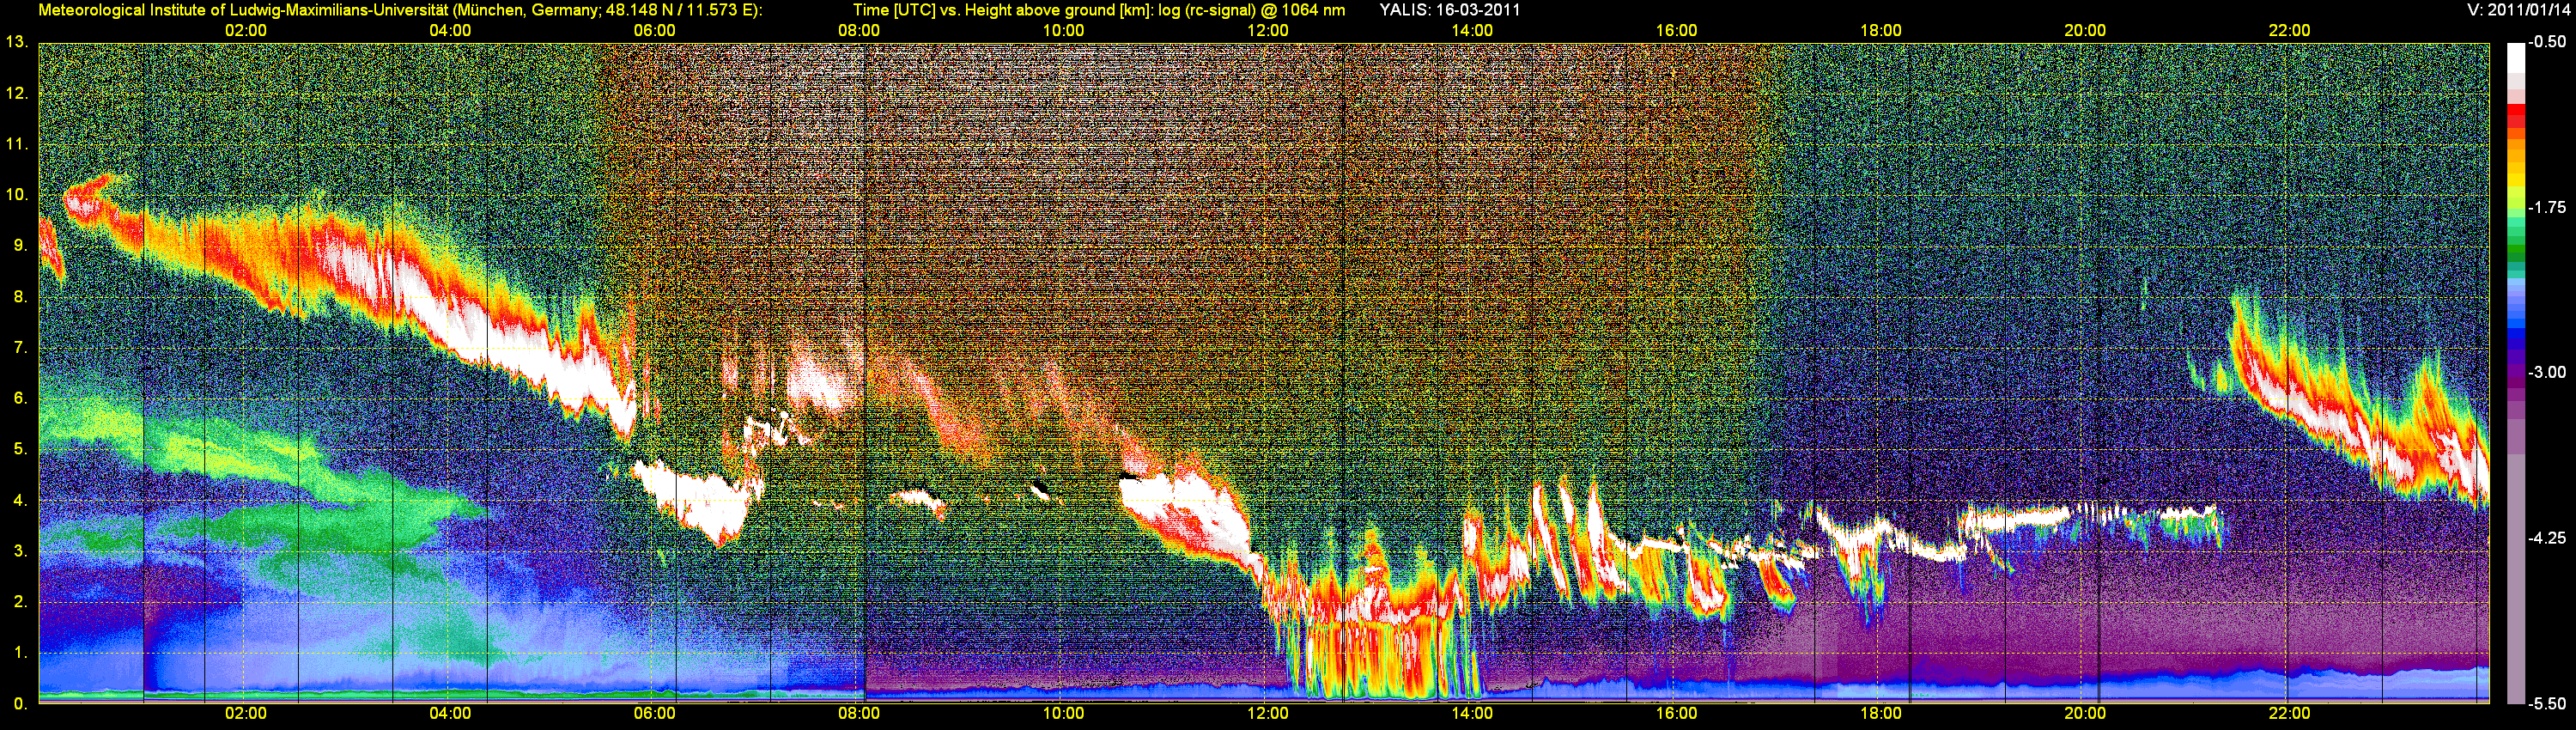The width and height of the screenshot is (2576, 730).
Task: Select the '4.' height axis label
Action: (x=21, y=501)
